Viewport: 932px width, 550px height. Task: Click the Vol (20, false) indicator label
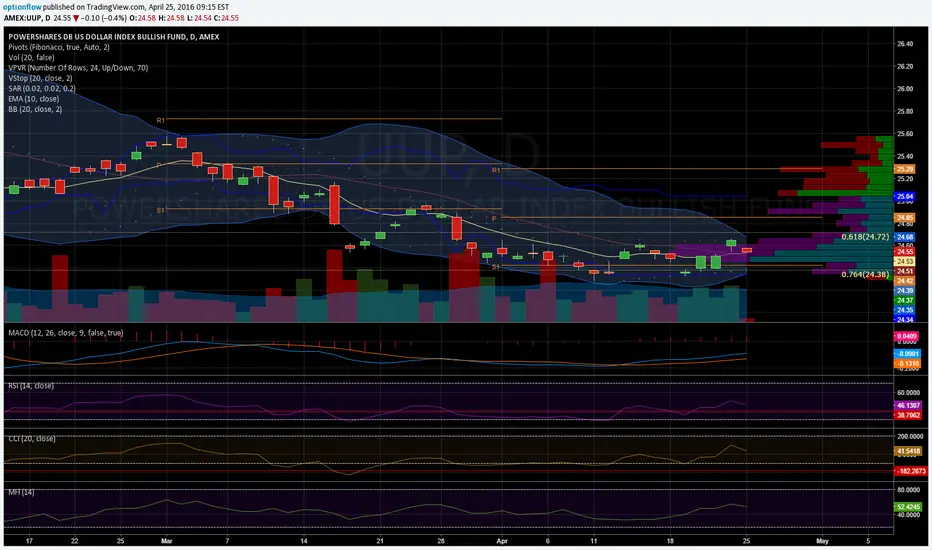[x=31, y=58]
